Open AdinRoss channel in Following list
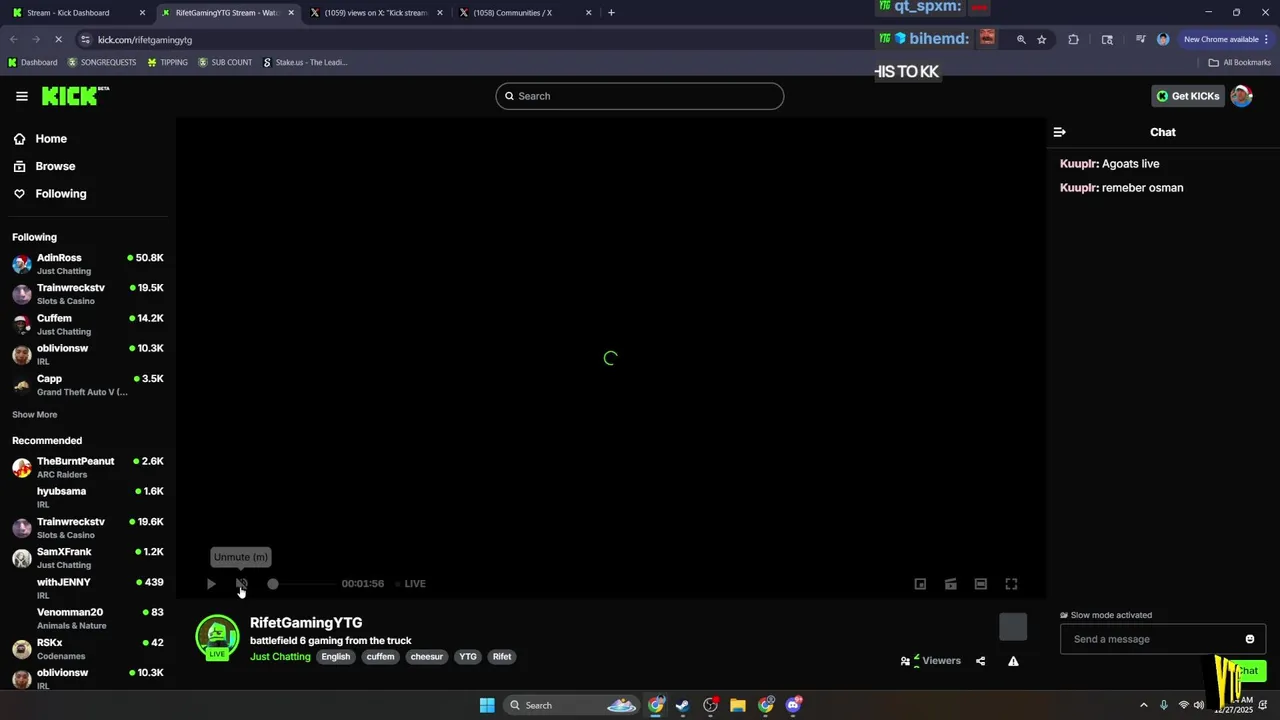This screenshot has width=1280, height=720. tap(88, 264)
